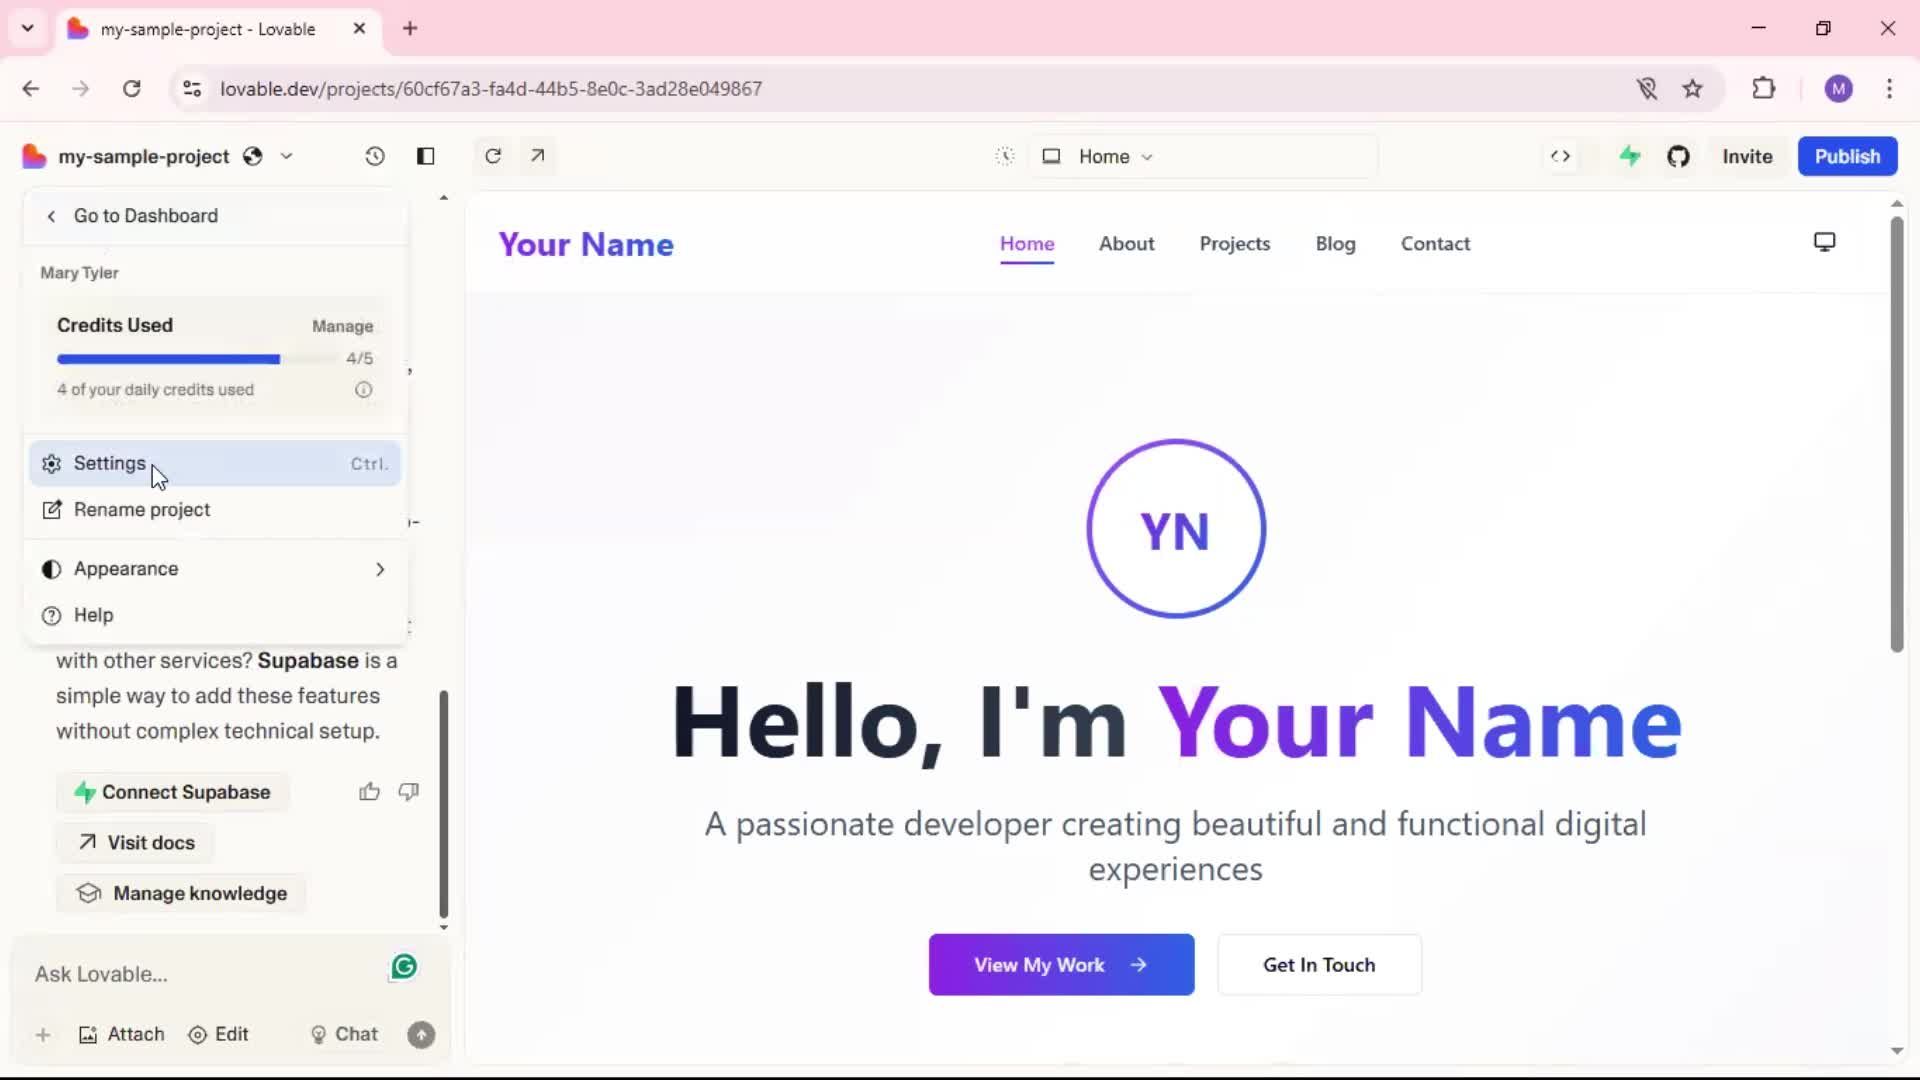1920x1080 pixels.
Task: Click the preview page vertical scrollbar
Action: coord(1896,435)
